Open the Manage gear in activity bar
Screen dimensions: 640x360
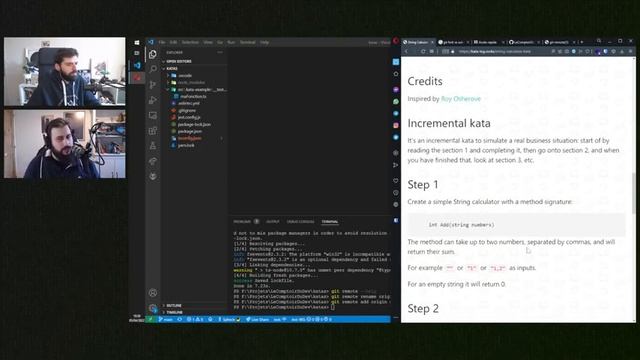[153, 308]
